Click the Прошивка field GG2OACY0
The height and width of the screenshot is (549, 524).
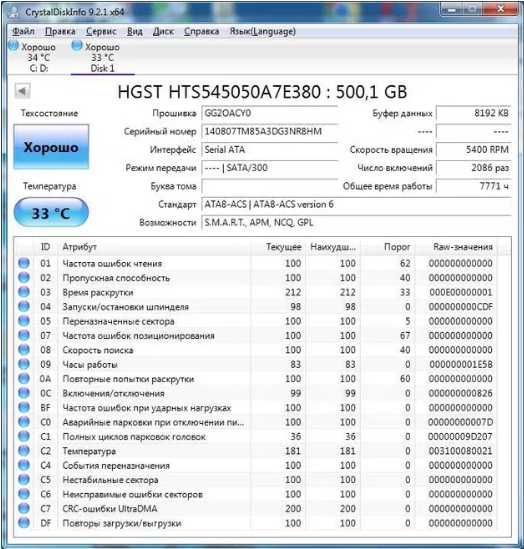pos(270,113)
